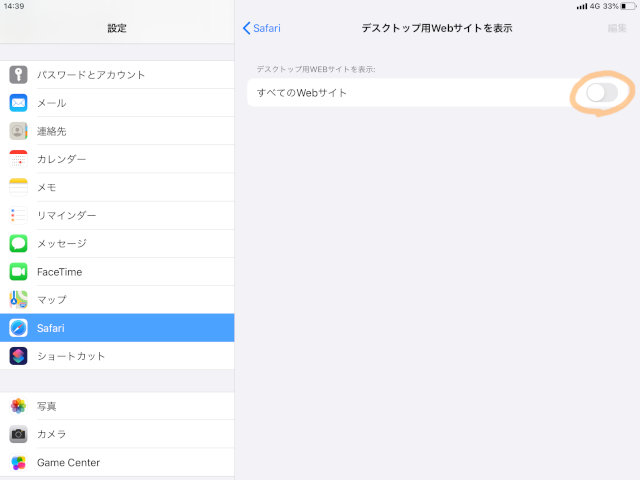640x480 pixels.
Task: Tap the Mail envelope icon
Action: [19, 103]
